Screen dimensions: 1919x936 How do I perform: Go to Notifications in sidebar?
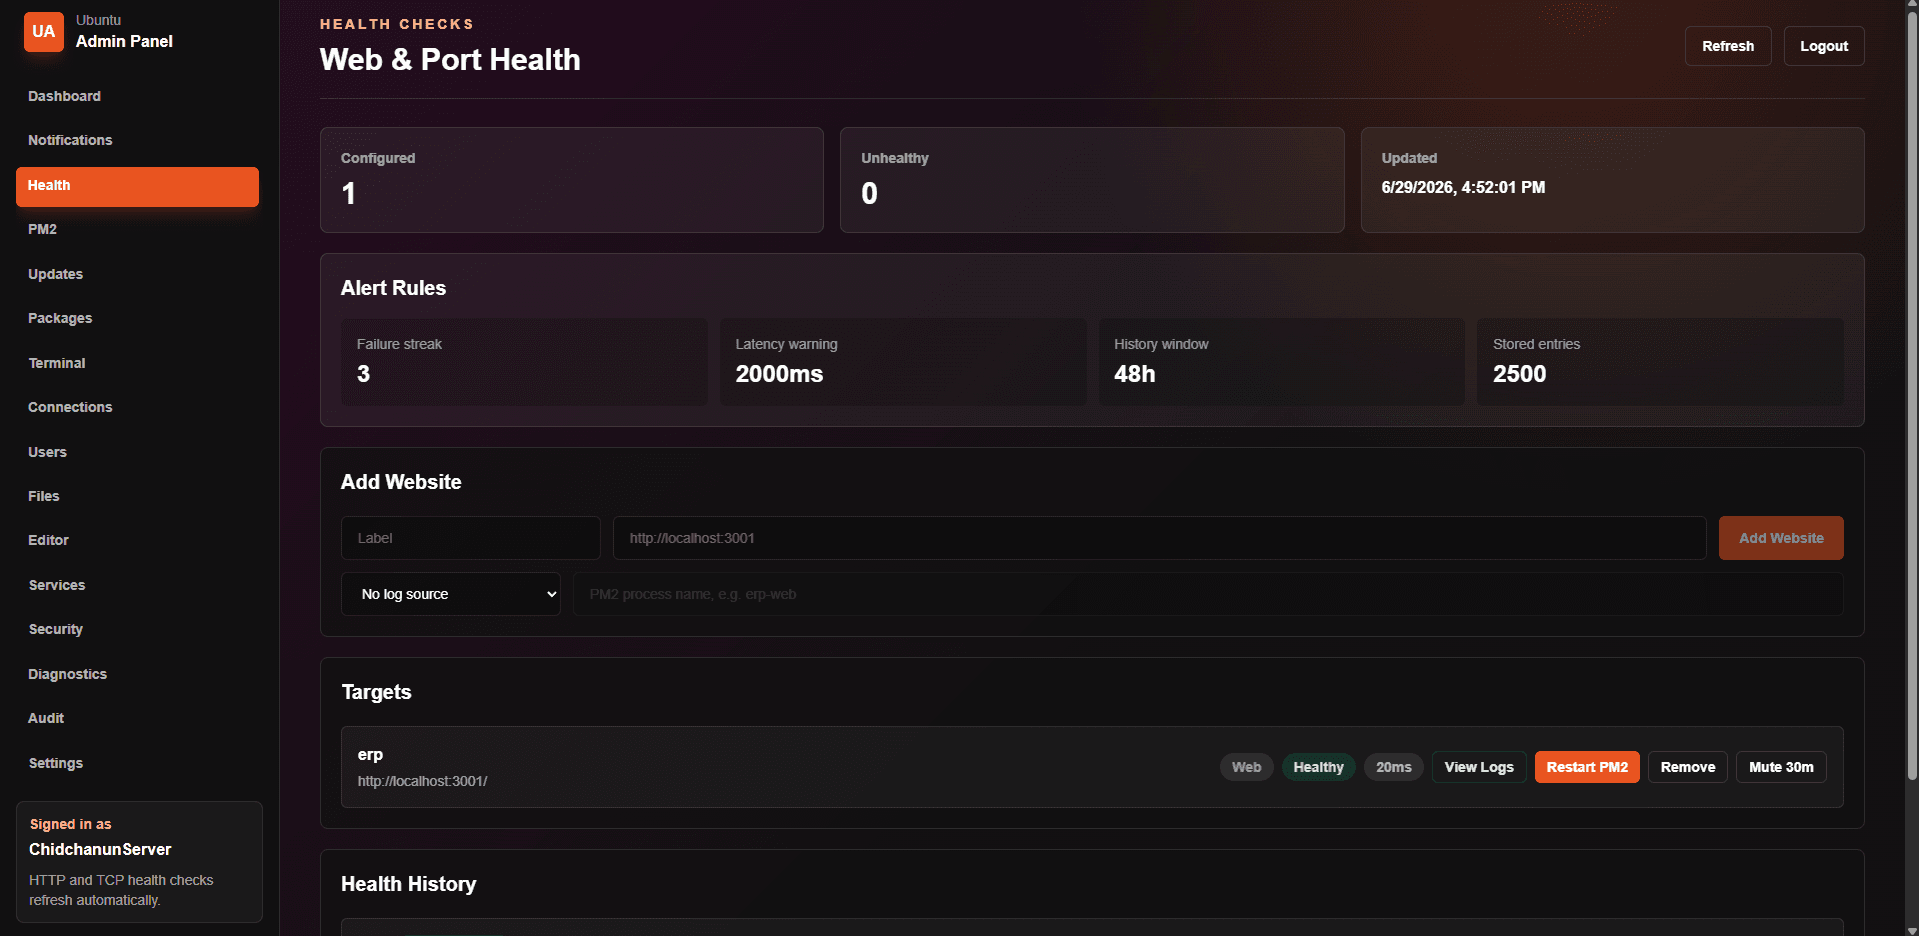(x=70, y=140)
